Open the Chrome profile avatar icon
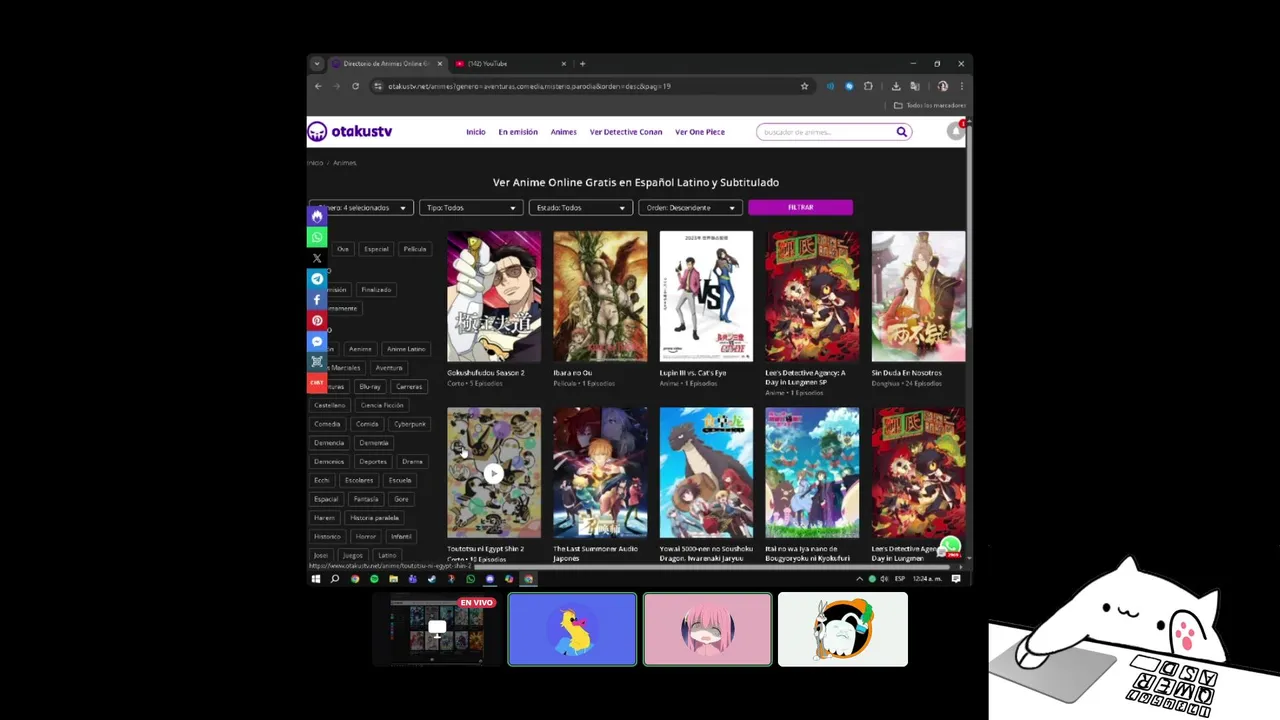This screenshot has width=1280, height=720. (942, 86)
